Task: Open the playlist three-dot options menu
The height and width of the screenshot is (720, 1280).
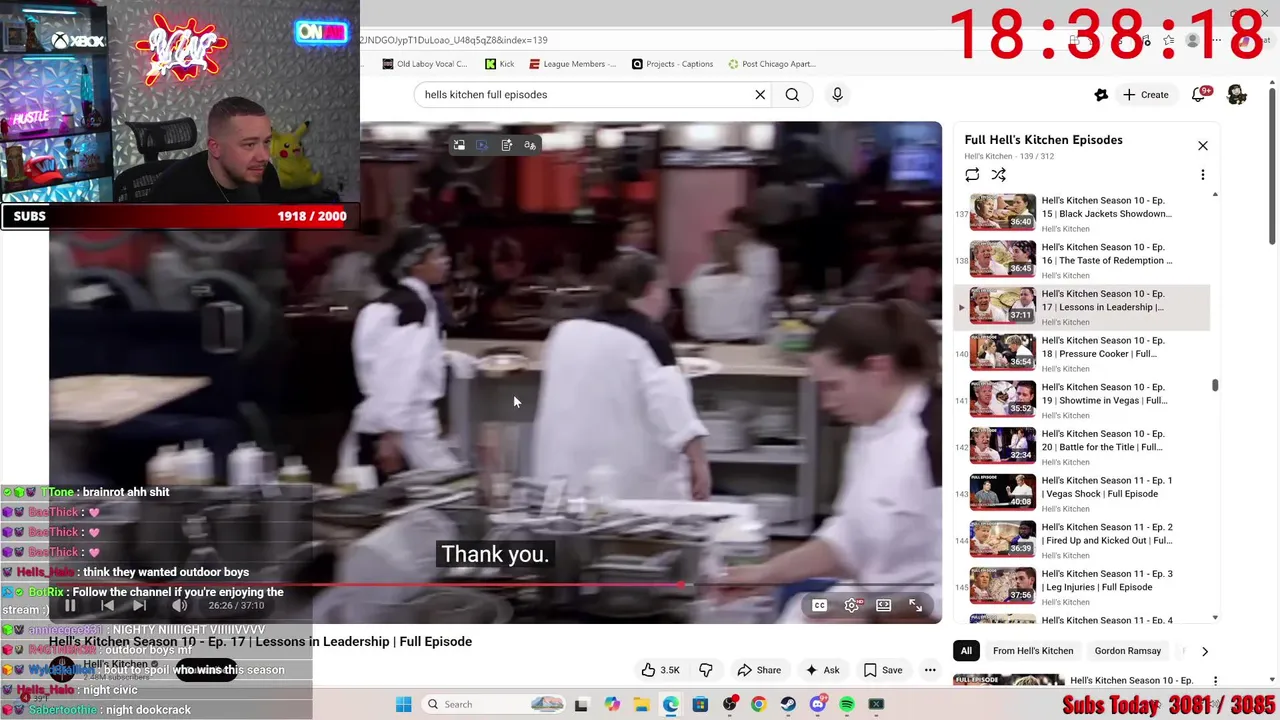Action: click(1202, 175)
